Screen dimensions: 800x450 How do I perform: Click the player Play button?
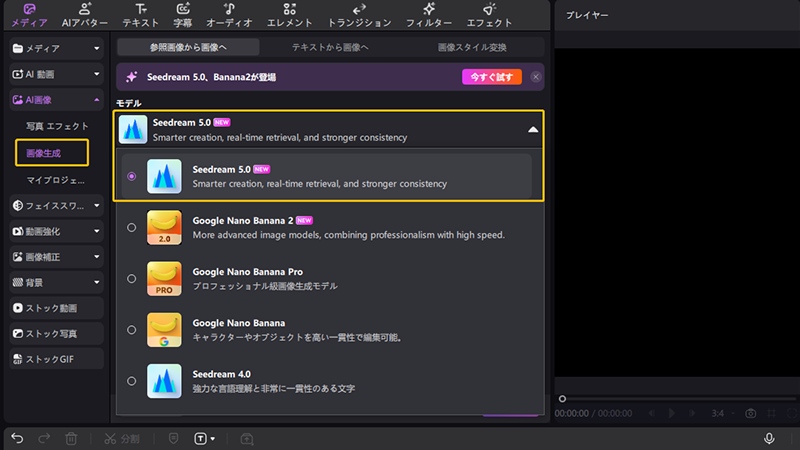click(x=671, y=413)
